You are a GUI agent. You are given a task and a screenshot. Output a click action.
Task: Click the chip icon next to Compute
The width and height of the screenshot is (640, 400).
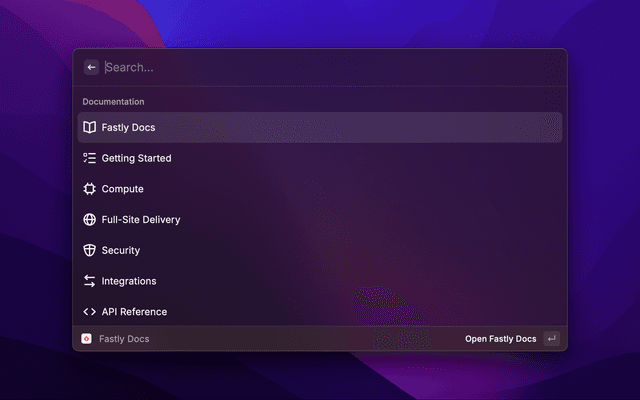[90, 189]
